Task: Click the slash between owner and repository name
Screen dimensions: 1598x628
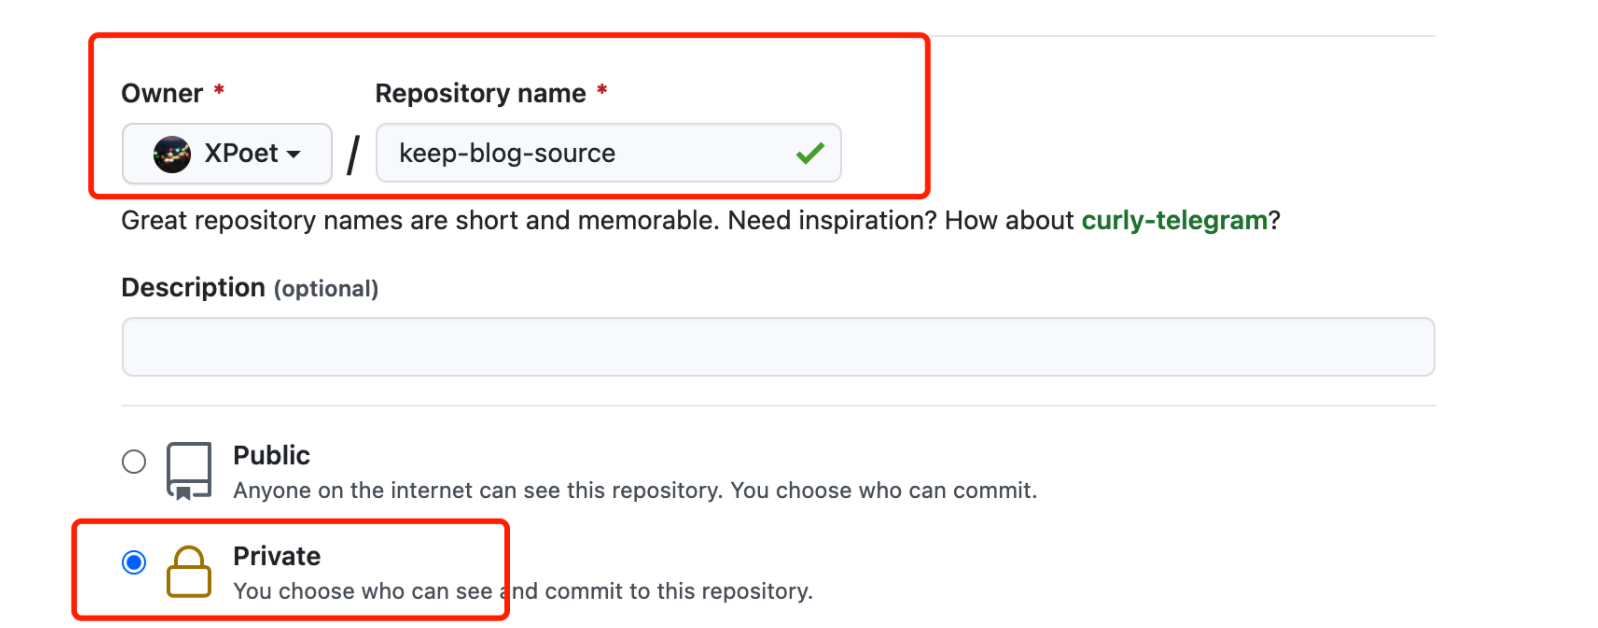Action: [353, 155]
